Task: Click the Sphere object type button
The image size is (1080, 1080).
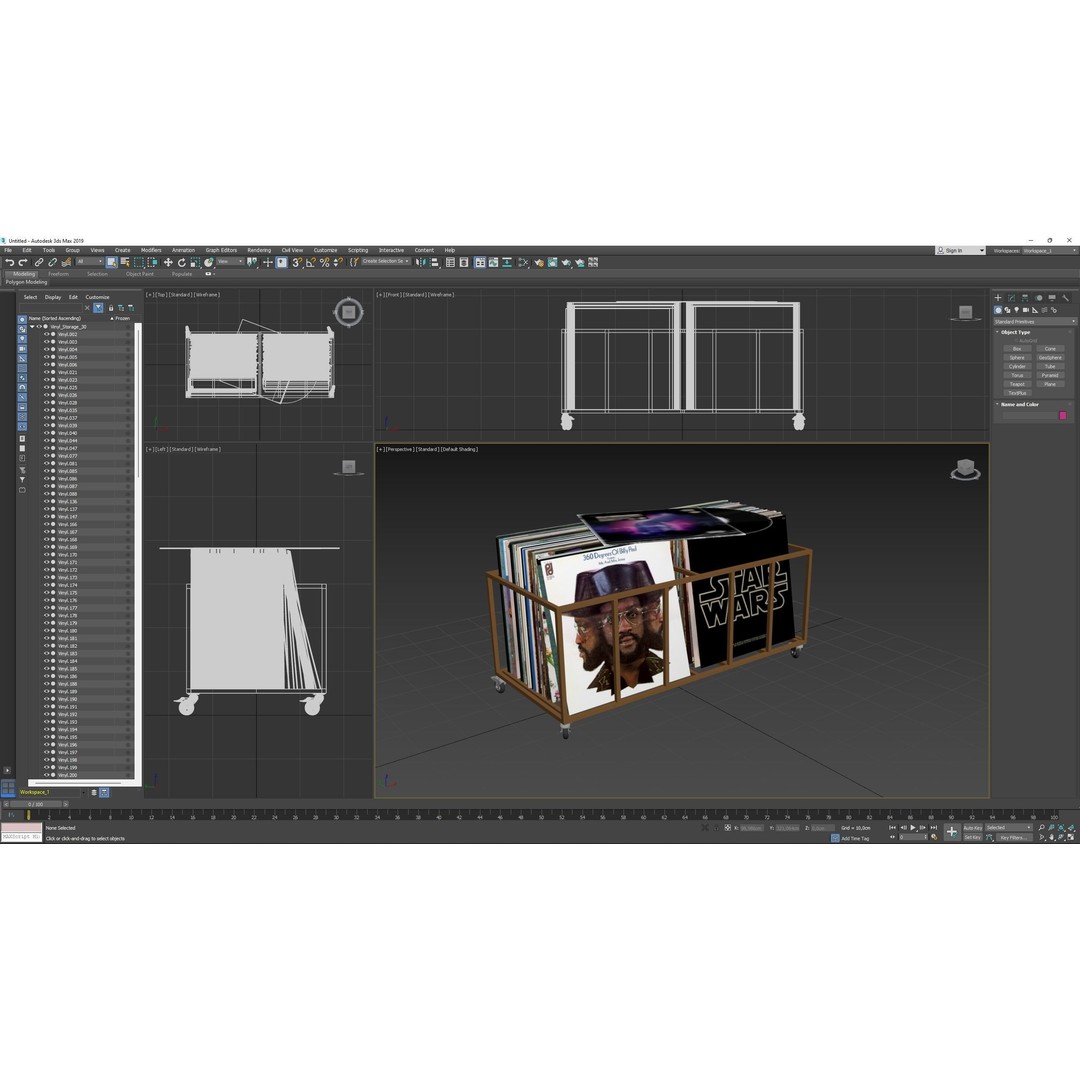Action: pos(1017,357)
